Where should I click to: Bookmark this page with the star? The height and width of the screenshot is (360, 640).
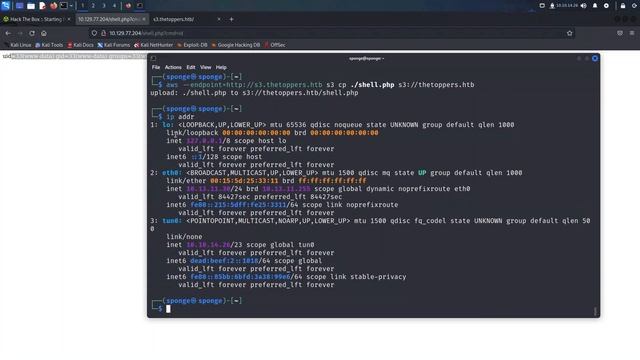click(569, 33)
